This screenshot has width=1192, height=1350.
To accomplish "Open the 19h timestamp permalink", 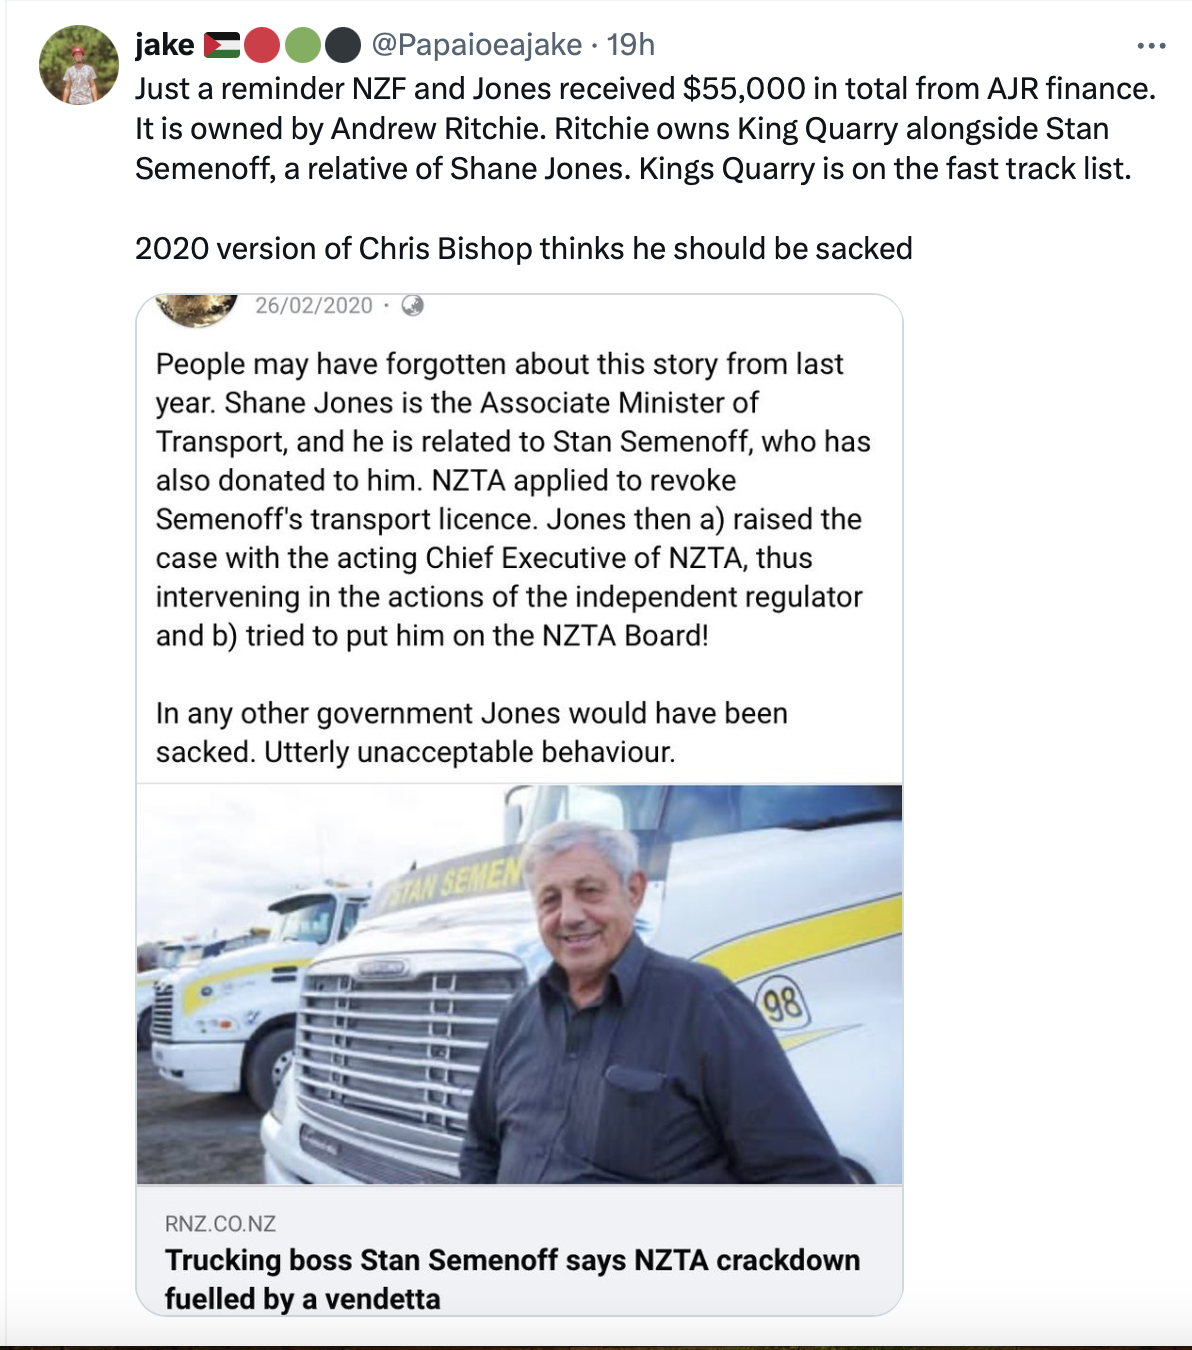I will [631, 45].
